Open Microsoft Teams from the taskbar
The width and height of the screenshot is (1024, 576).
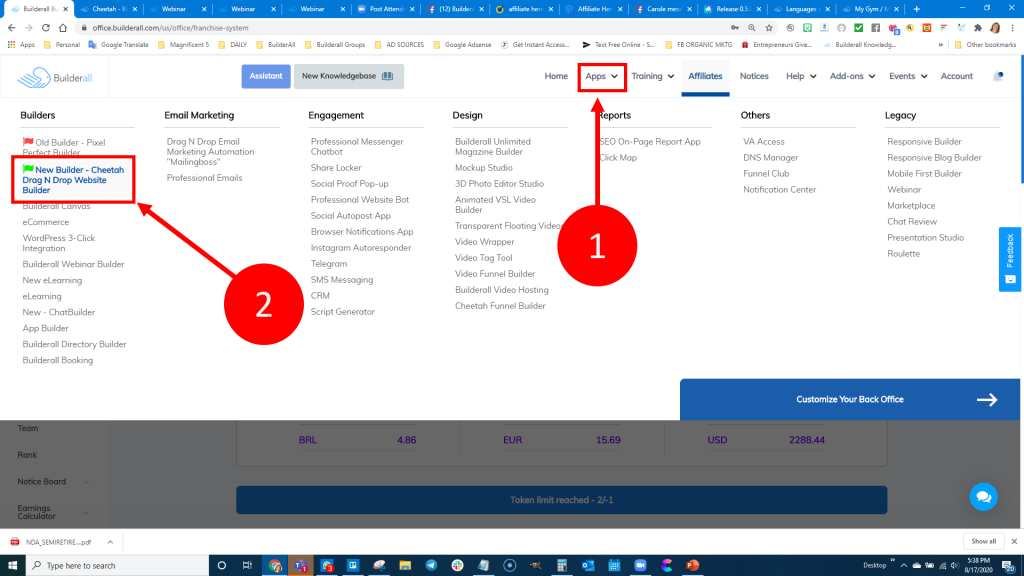pyautogui.click(x=300, y=566)
